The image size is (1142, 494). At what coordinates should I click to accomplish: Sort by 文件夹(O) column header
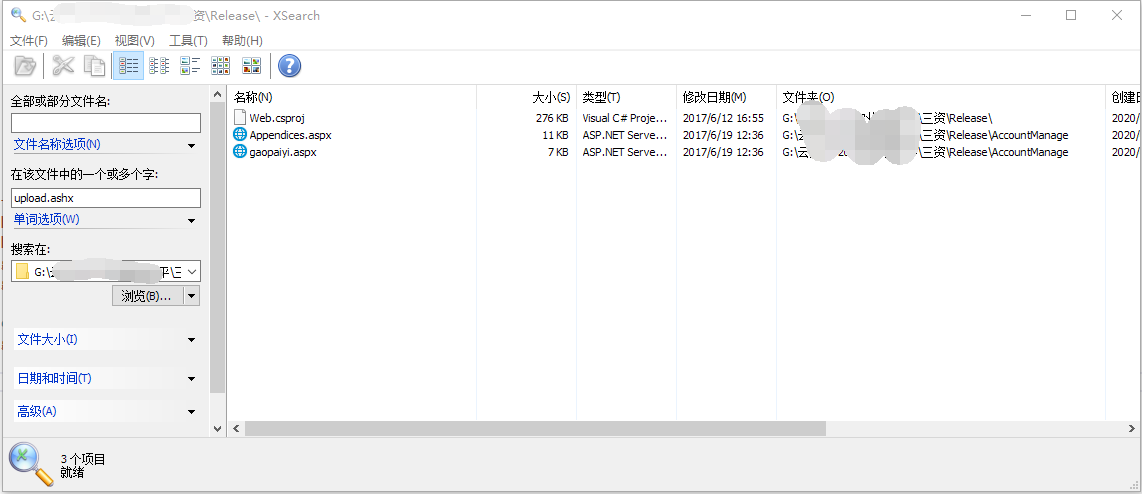[x=941, y=97]
